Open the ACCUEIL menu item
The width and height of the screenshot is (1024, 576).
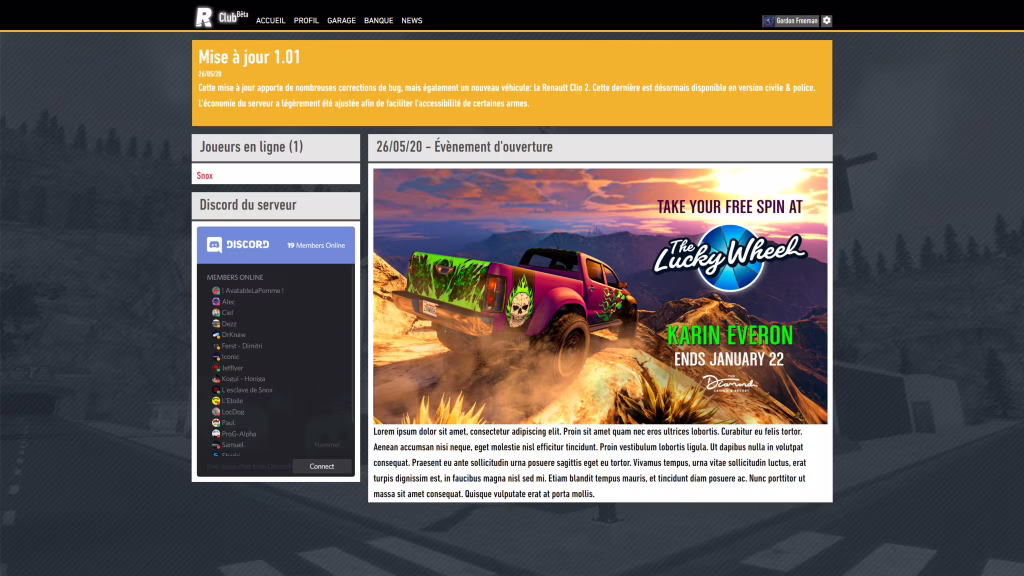click(x=270, y=21)
